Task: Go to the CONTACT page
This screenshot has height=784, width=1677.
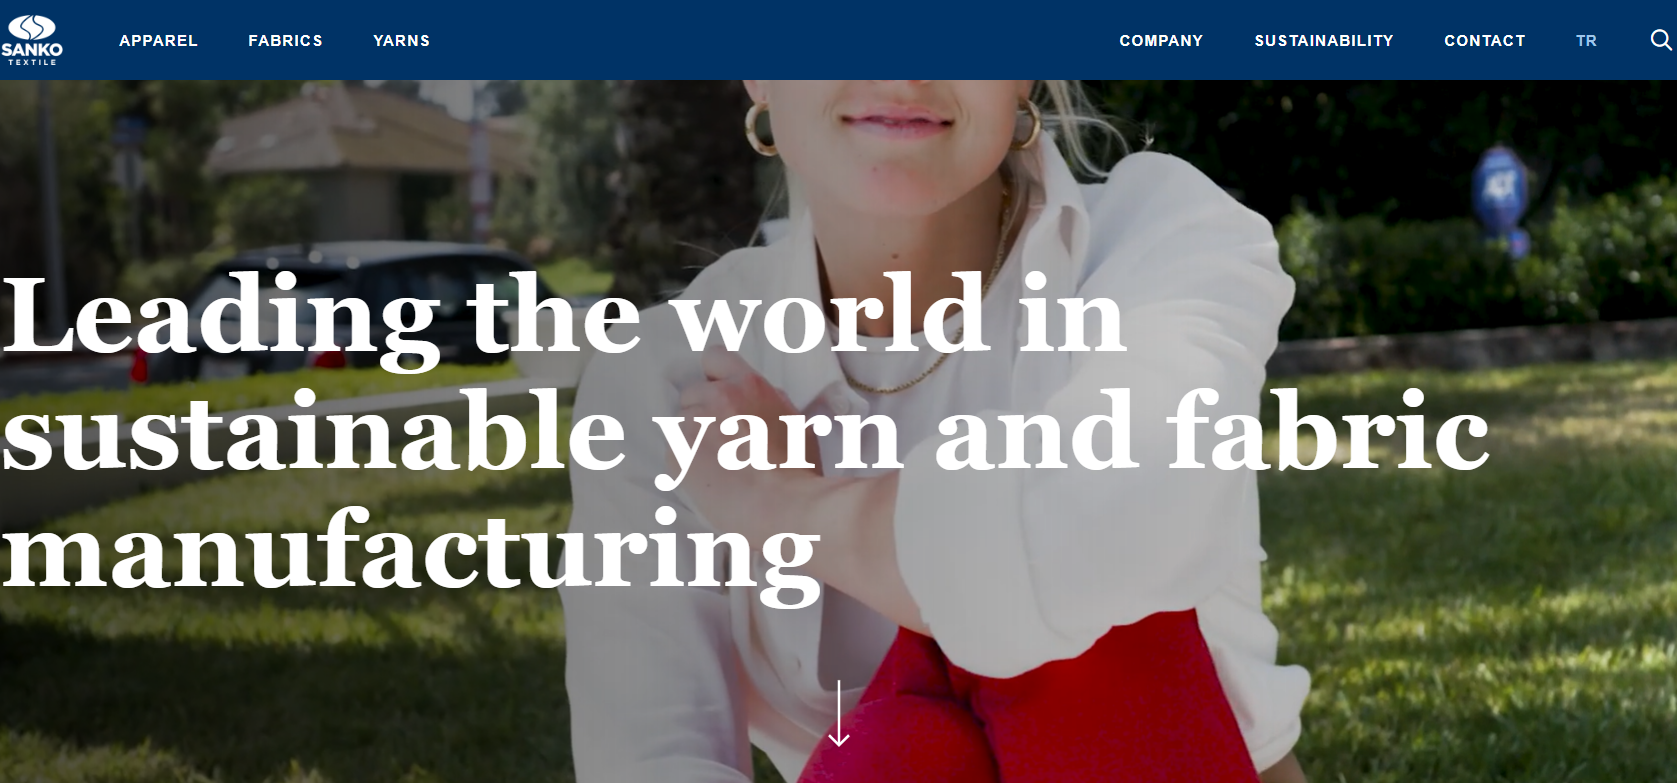Action: pyautogui.click(x=1485, y=41)
